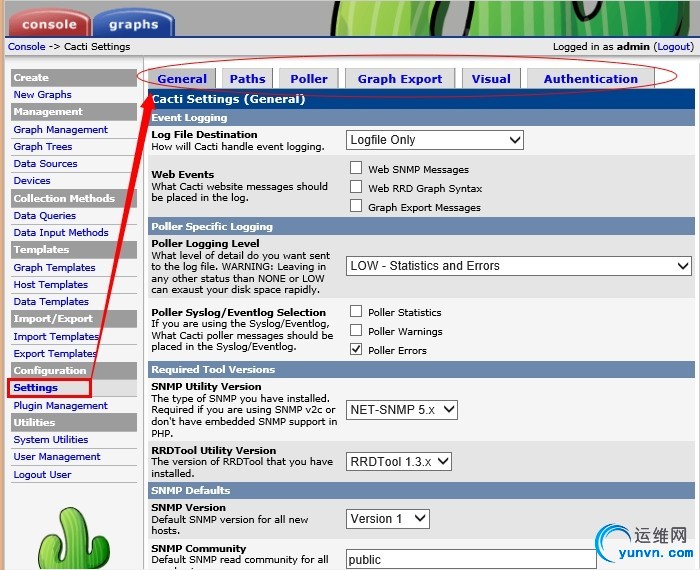Open the Poller Logging Level dropdown
Image resolution: width=700 pixels, height=570 pixels.
pos(519,266)
